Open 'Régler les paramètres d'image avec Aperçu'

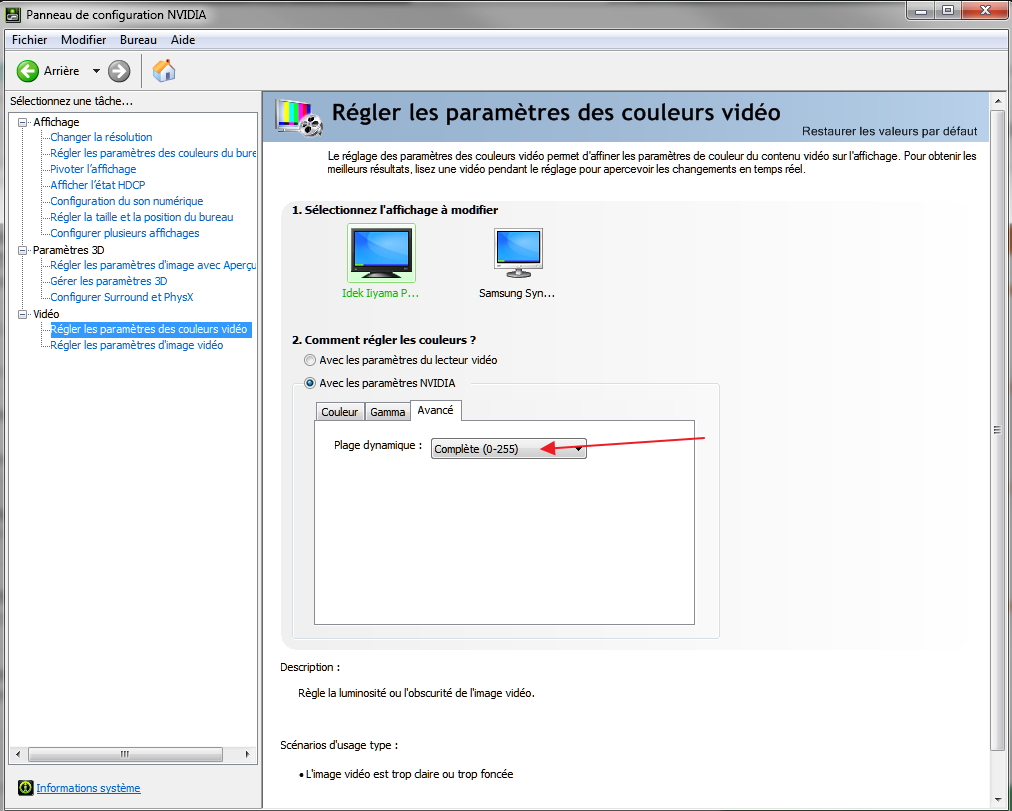pyautogui.click(x=153, y=265)
